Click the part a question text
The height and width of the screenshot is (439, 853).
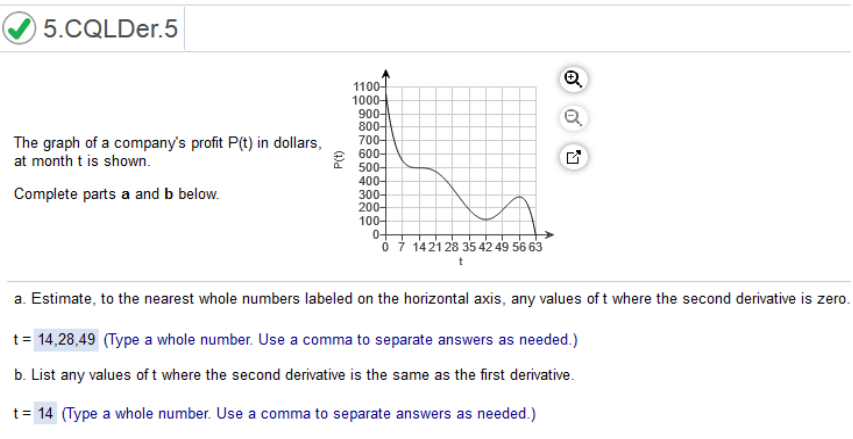coord(431,299)
